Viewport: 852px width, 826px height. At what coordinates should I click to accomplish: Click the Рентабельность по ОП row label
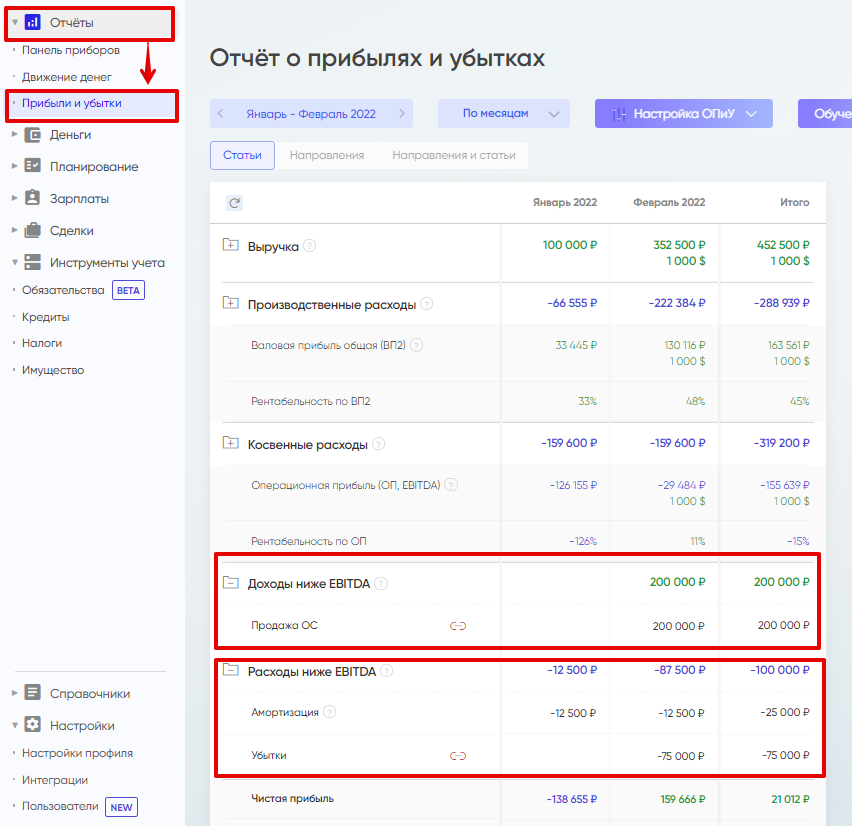point(309,541)
